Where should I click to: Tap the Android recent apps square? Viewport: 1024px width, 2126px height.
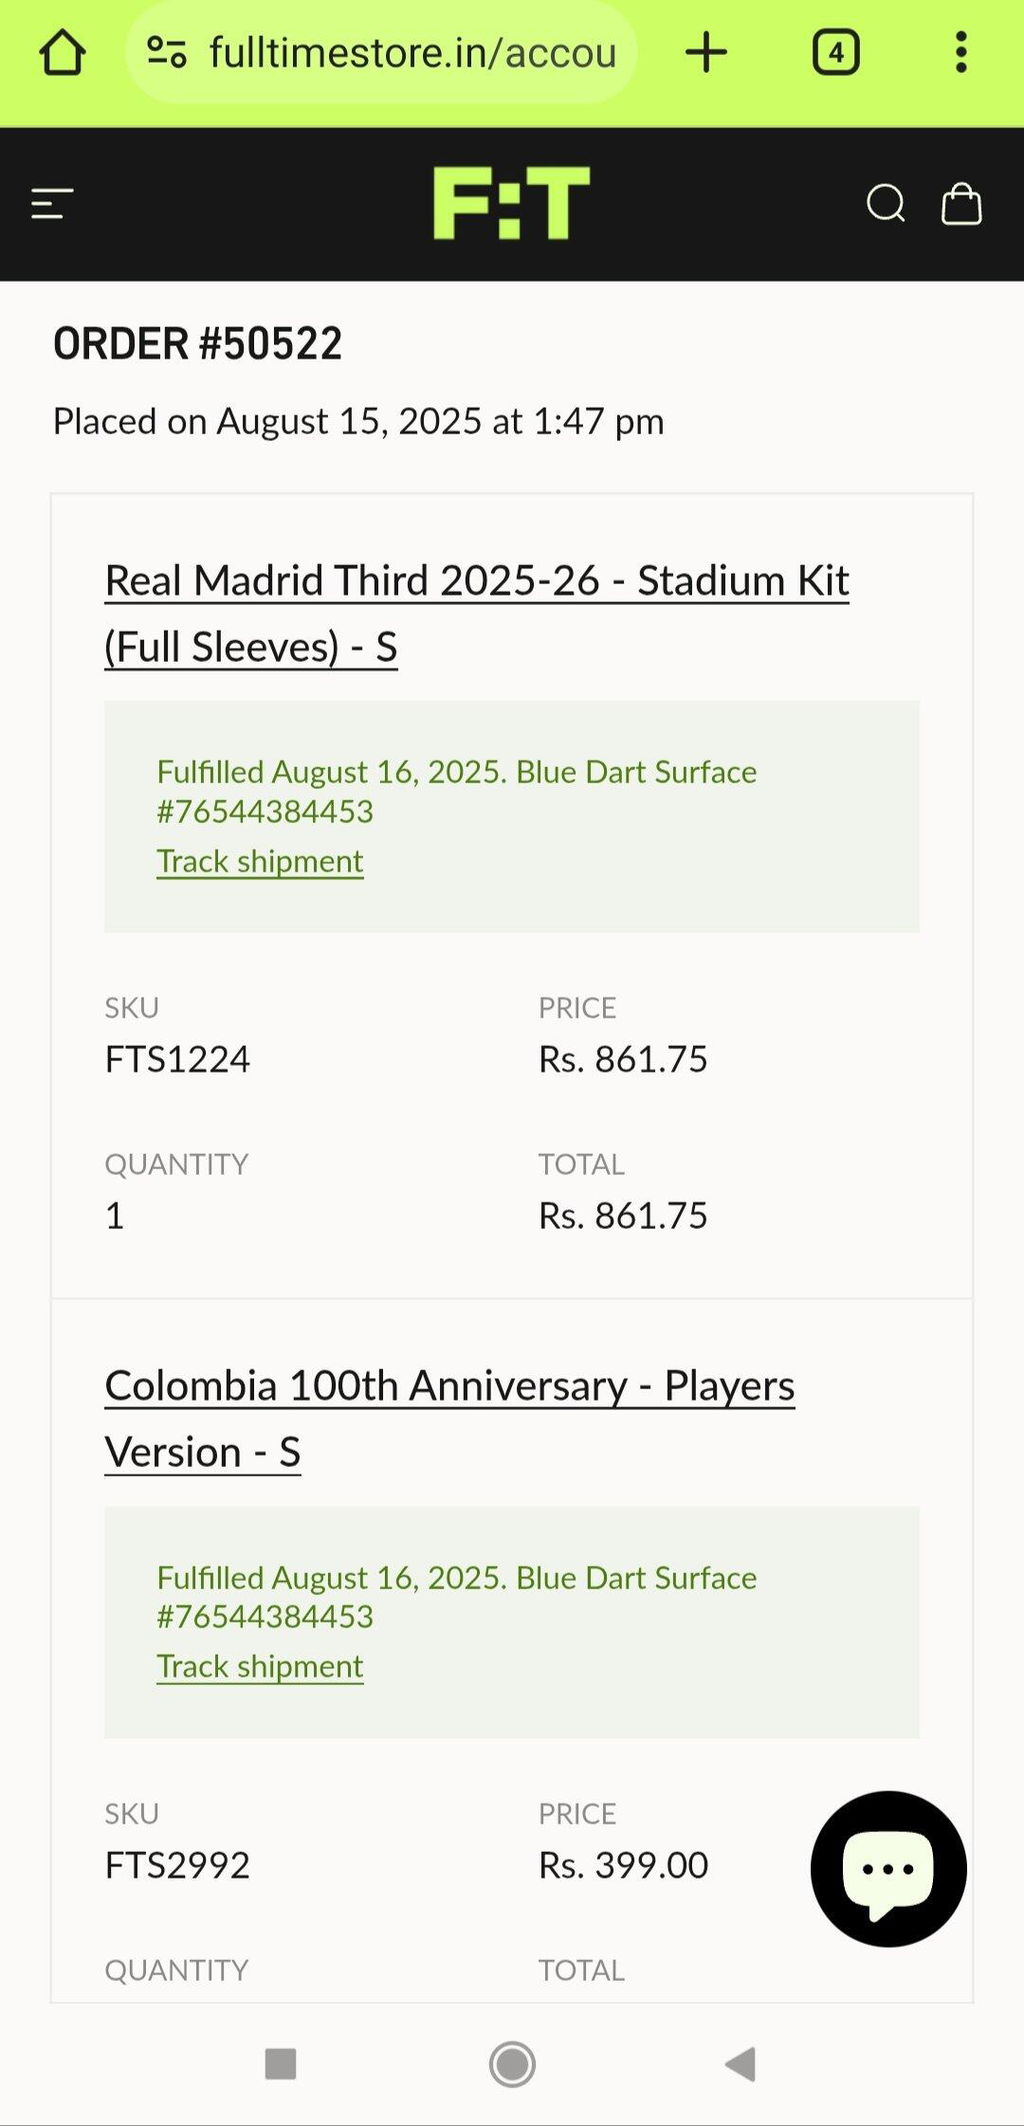coord(281,2063)
